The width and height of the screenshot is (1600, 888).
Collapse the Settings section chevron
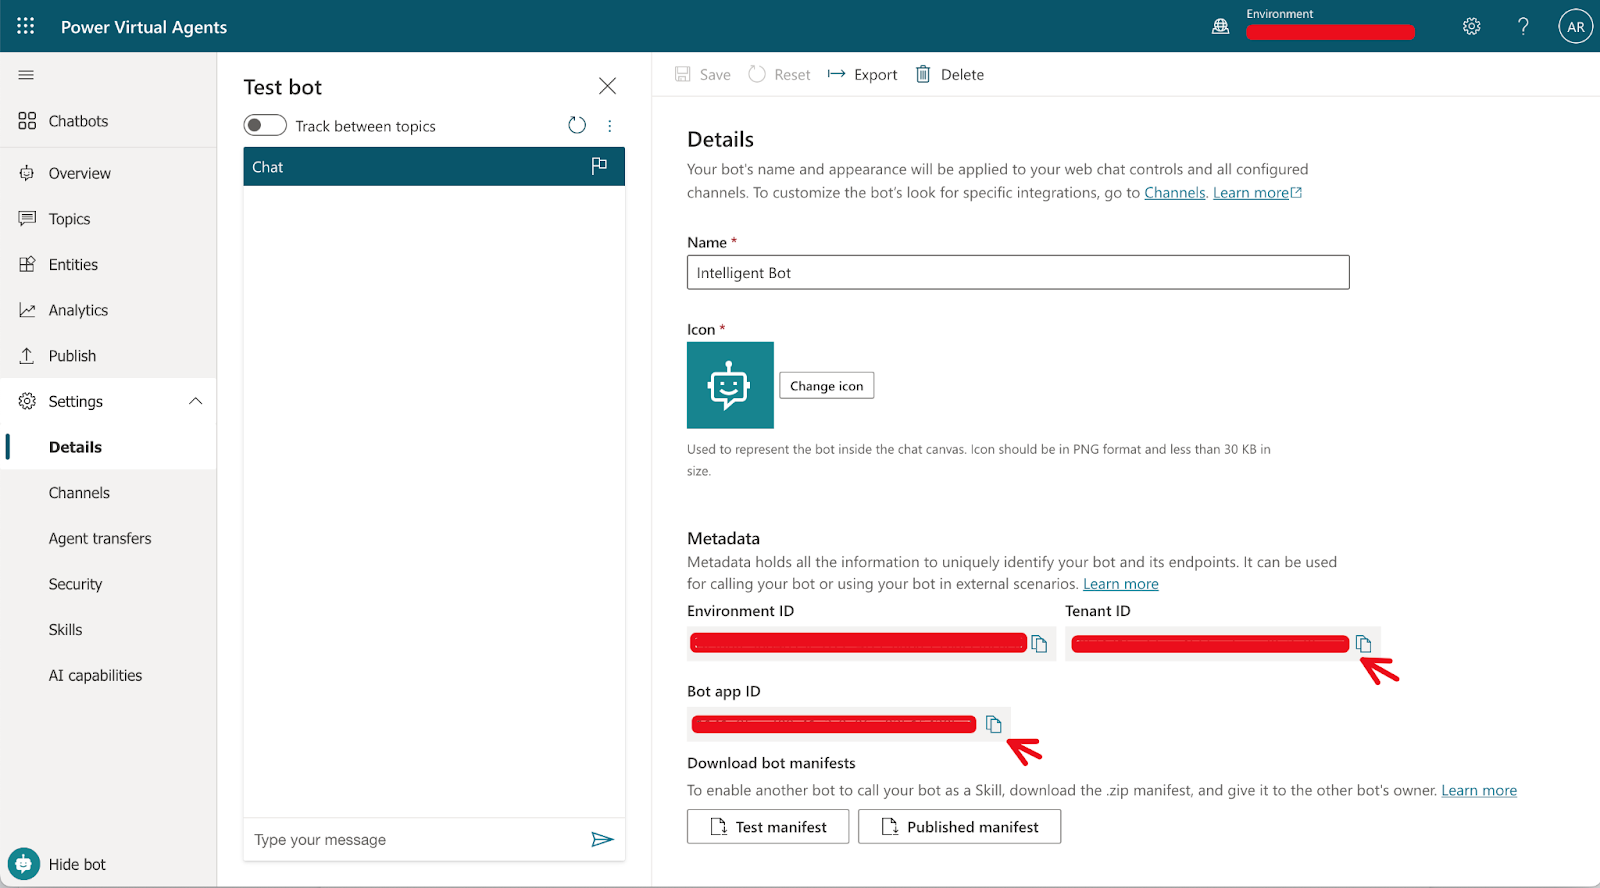coord(195,401)
